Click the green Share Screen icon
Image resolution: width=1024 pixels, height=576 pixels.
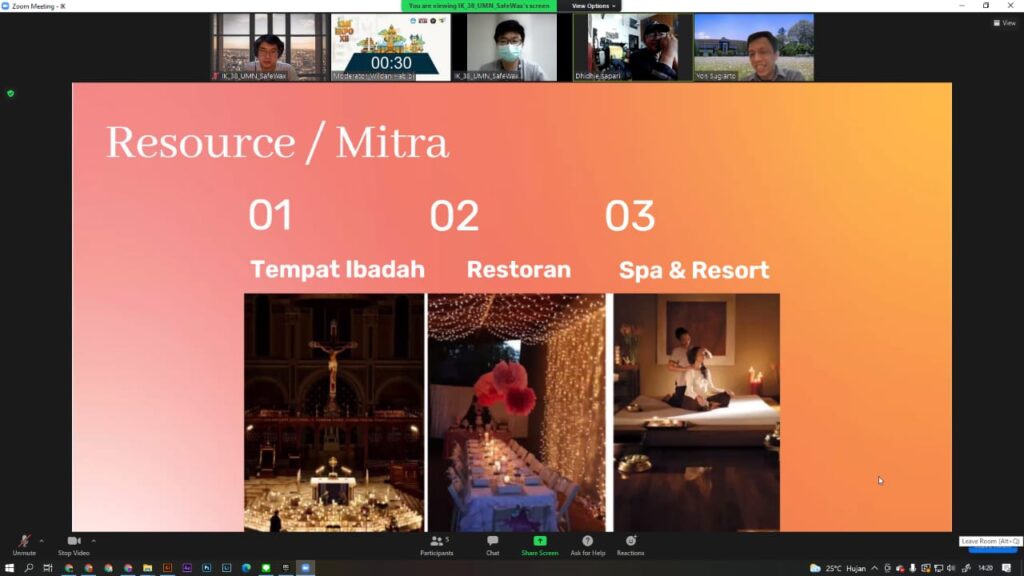[x=539, y=542]
